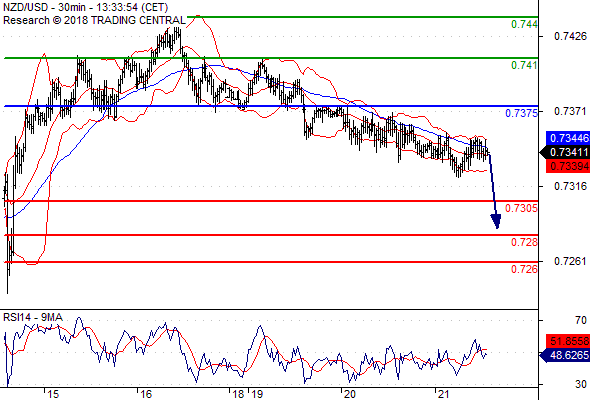Screen dimensions: 590x400
Task: Click the blue moving average tag 0.73446
Action: click(568, 138)
